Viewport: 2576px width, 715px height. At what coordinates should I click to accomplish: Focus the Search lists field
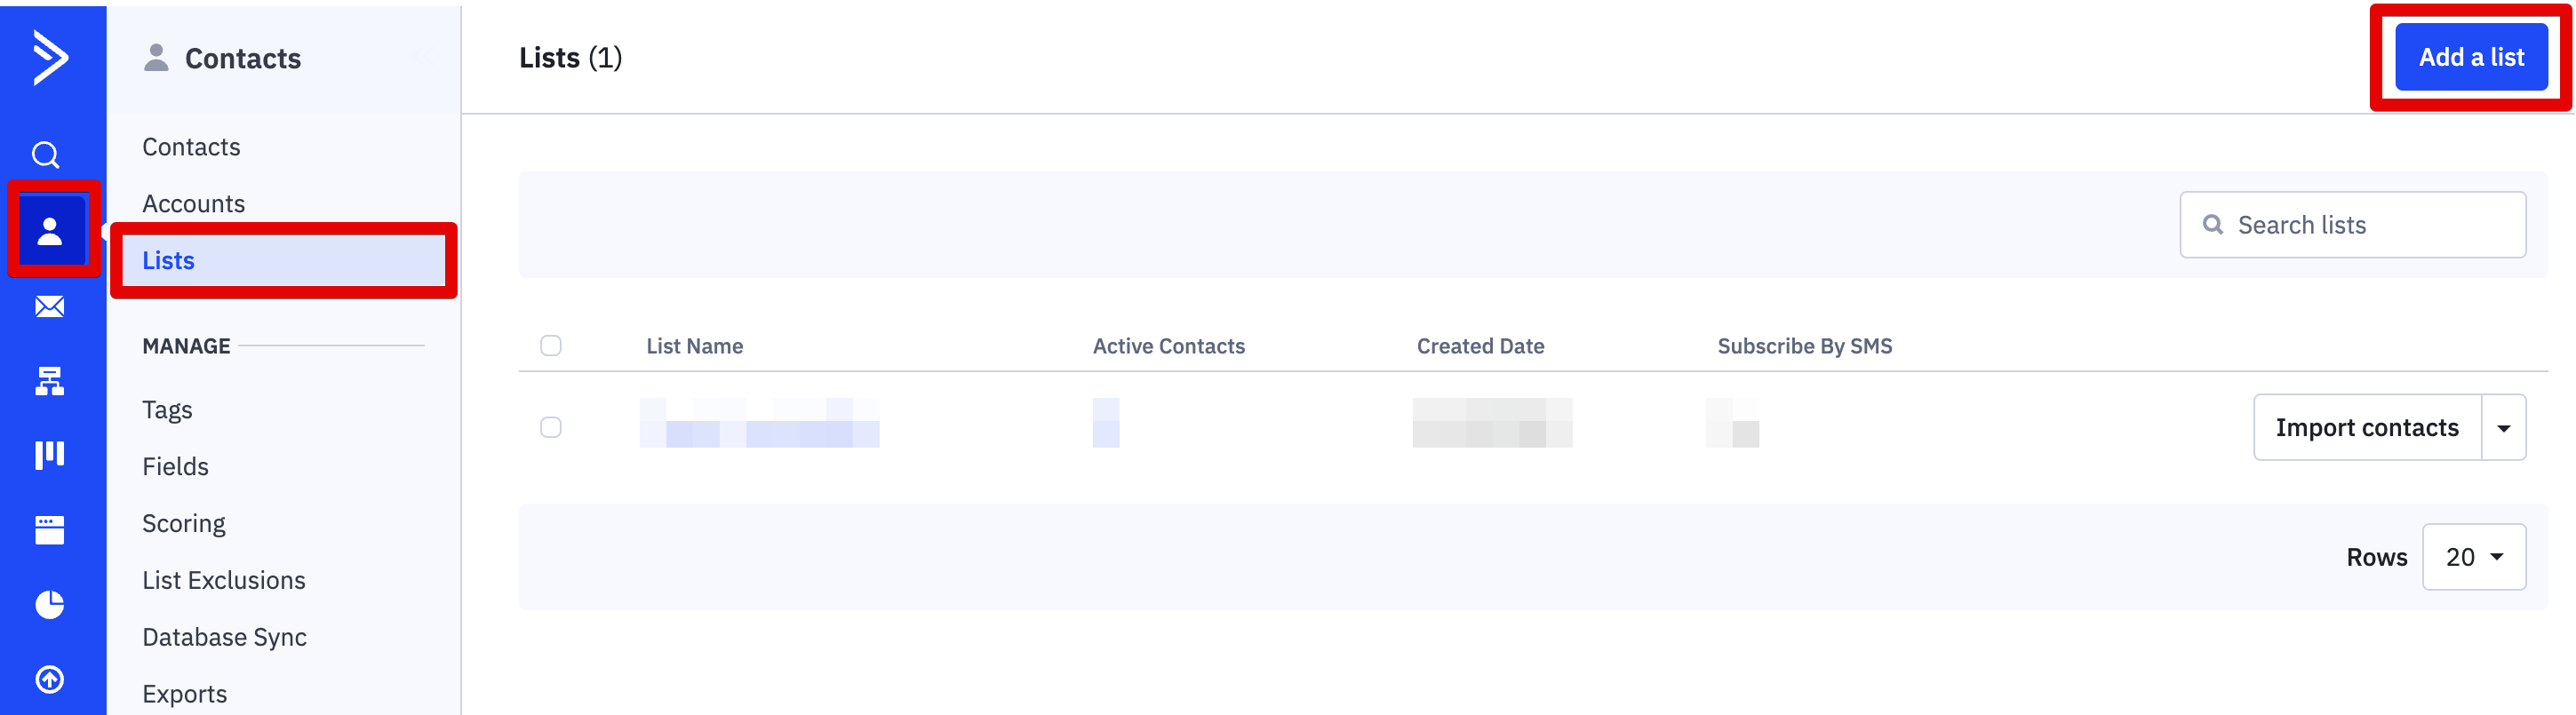click(x=2353, y=225)
